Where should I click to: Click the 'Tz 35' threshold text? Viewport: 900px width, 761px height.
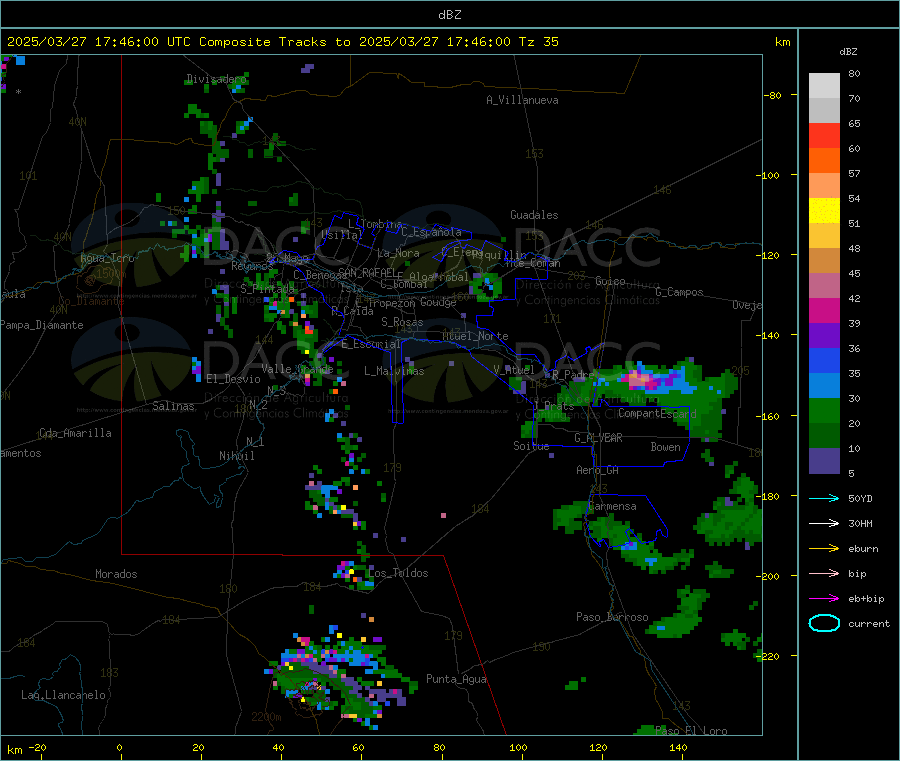click(538, 42)
